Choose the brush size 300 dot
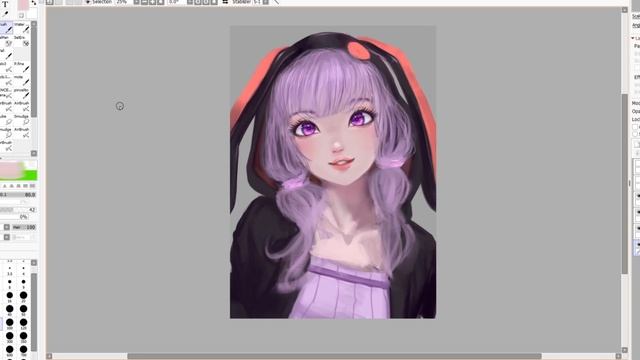640x360 pixels. (x=9, y=336)
